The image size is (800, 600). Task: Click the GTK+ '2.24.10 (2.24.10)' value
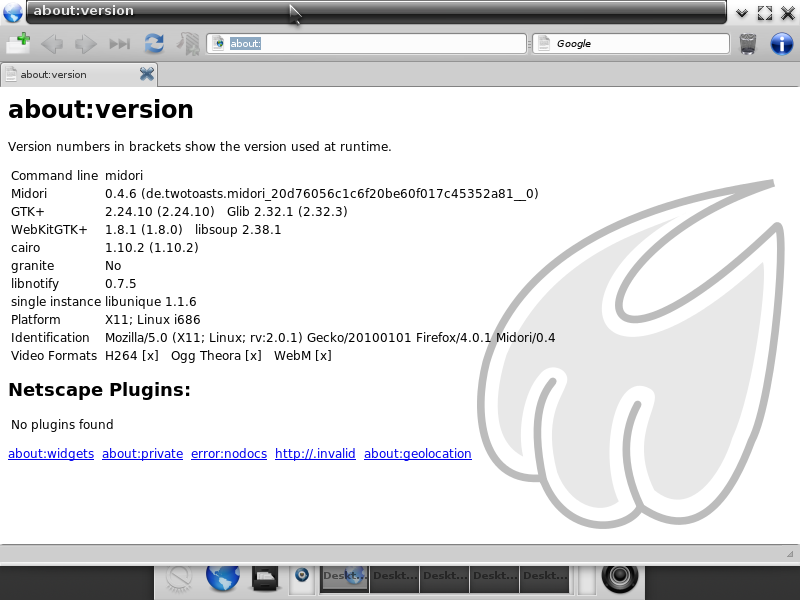160,212
